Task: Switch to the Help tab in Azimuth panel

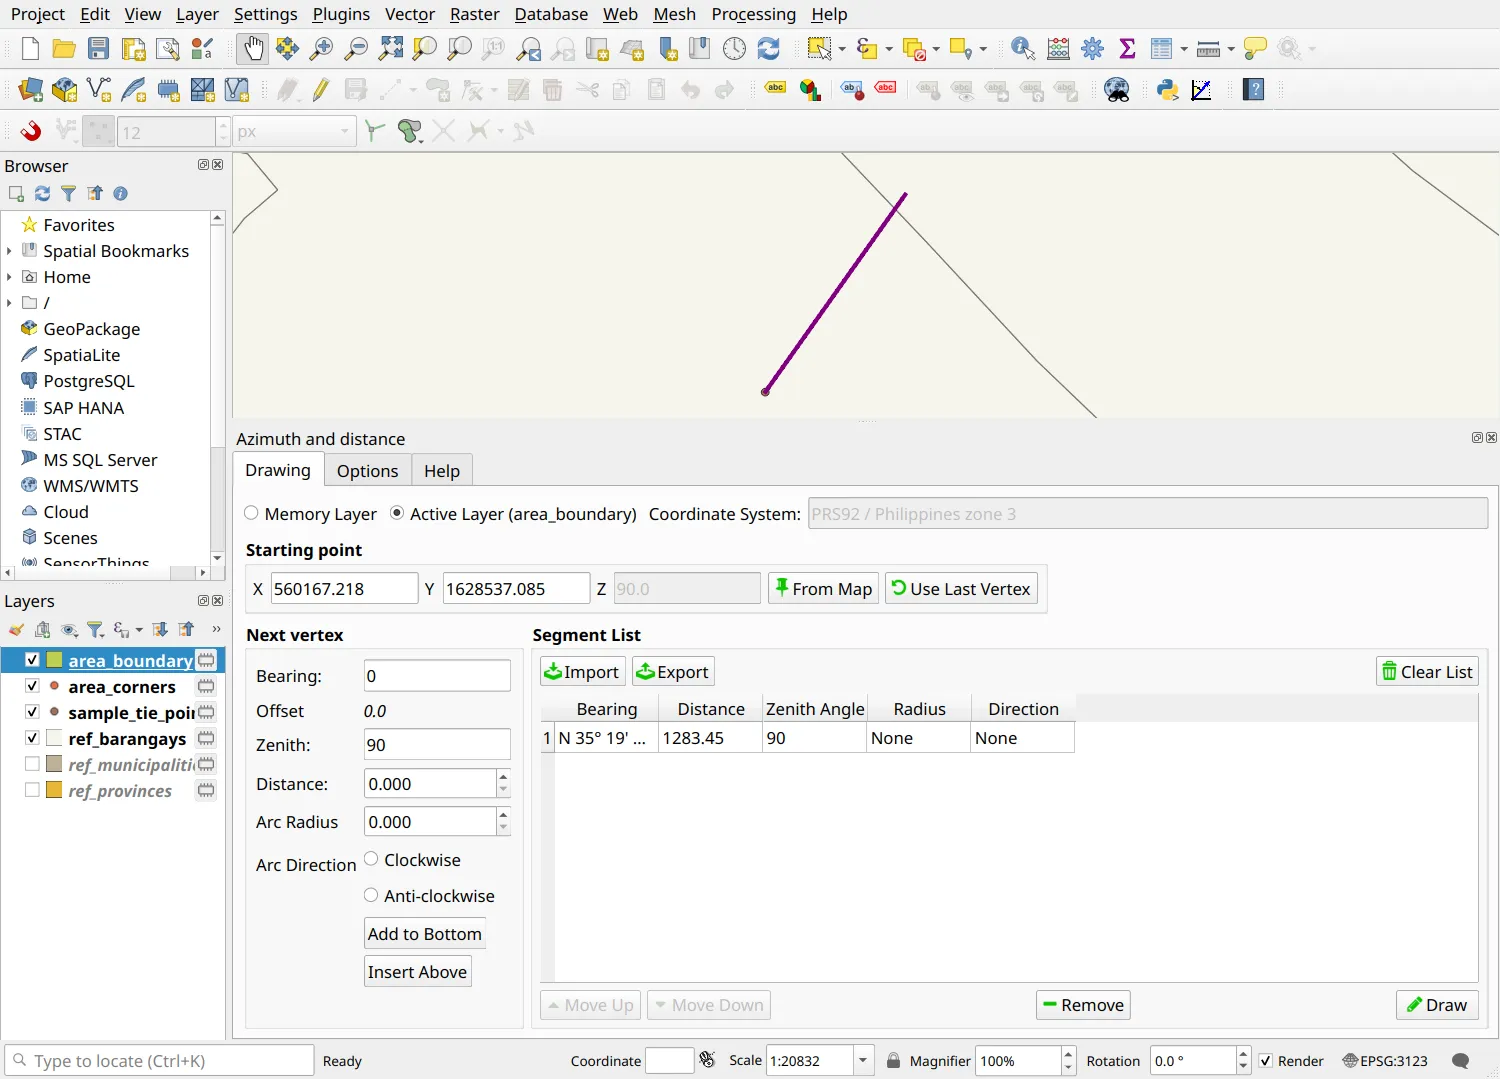Action: point(442,471)
